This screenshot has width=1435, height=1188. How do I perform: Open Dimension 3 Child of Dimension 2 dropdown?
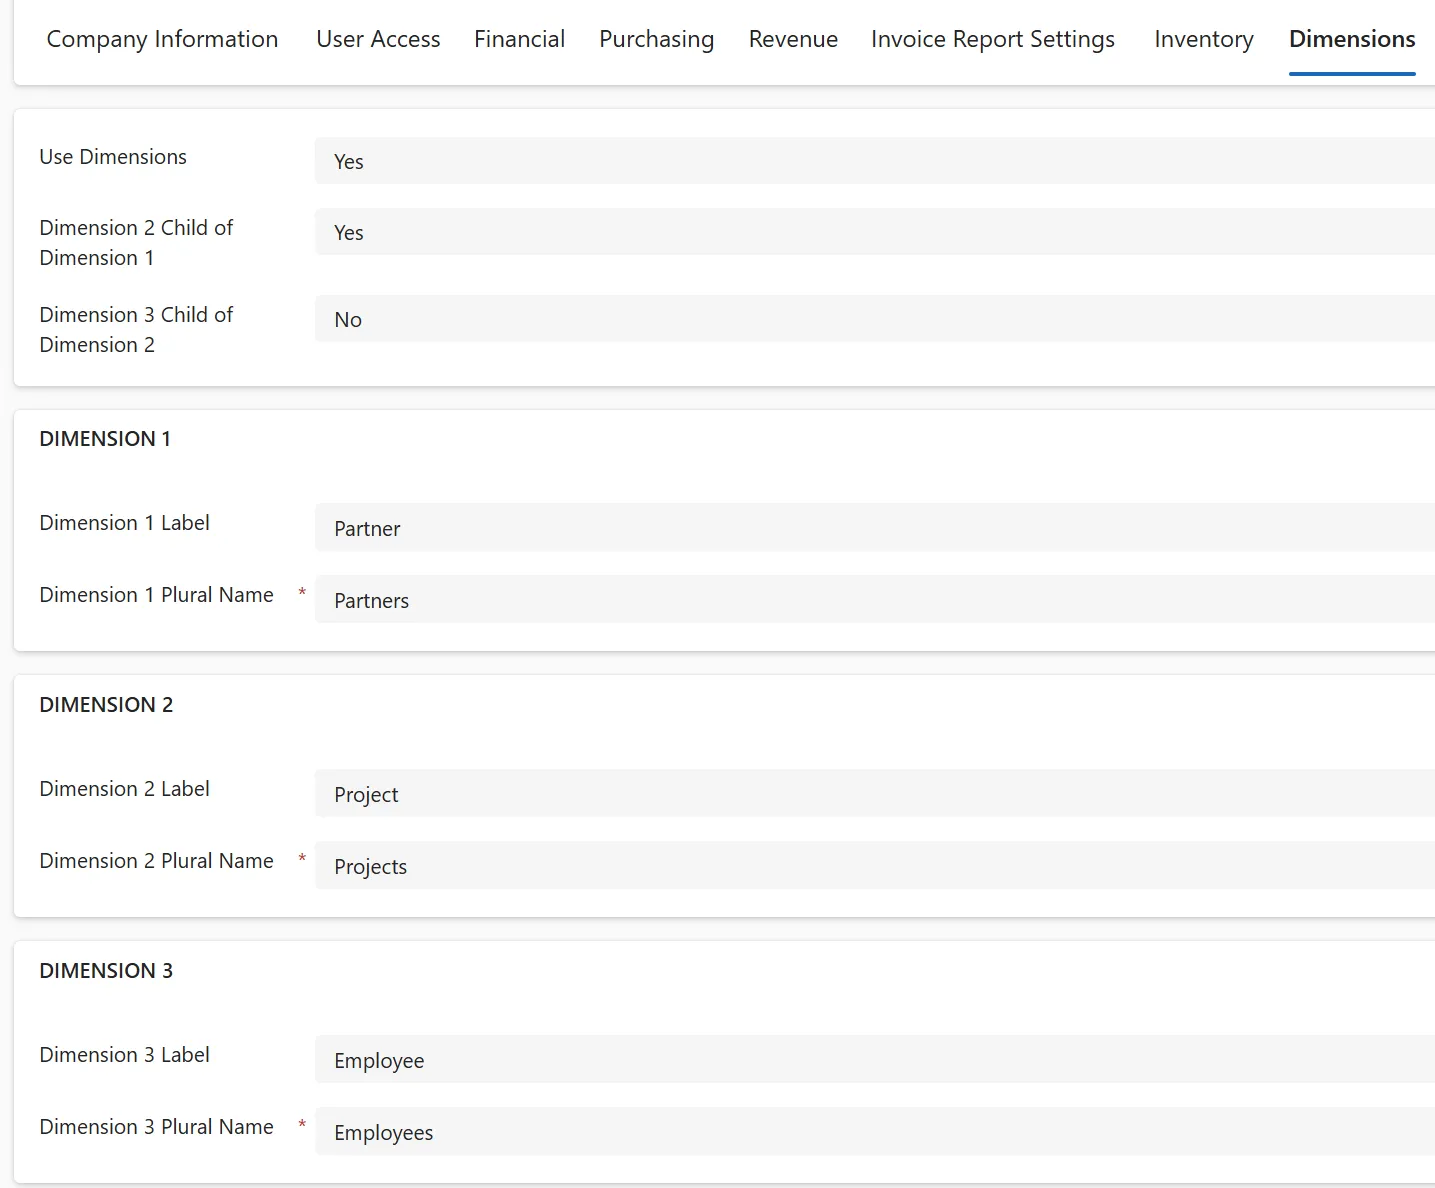pos(875,319)
